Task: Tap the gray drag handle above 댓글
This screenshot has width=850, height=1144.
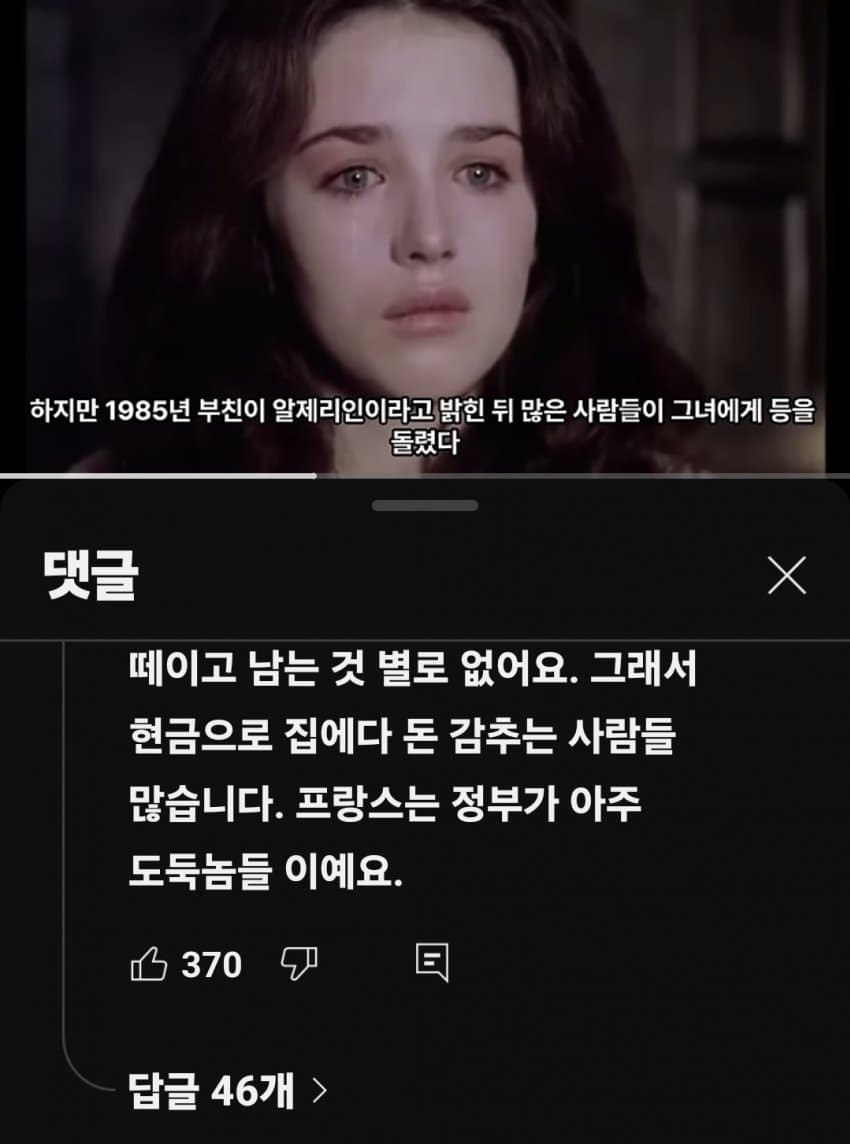Action: 425,505
